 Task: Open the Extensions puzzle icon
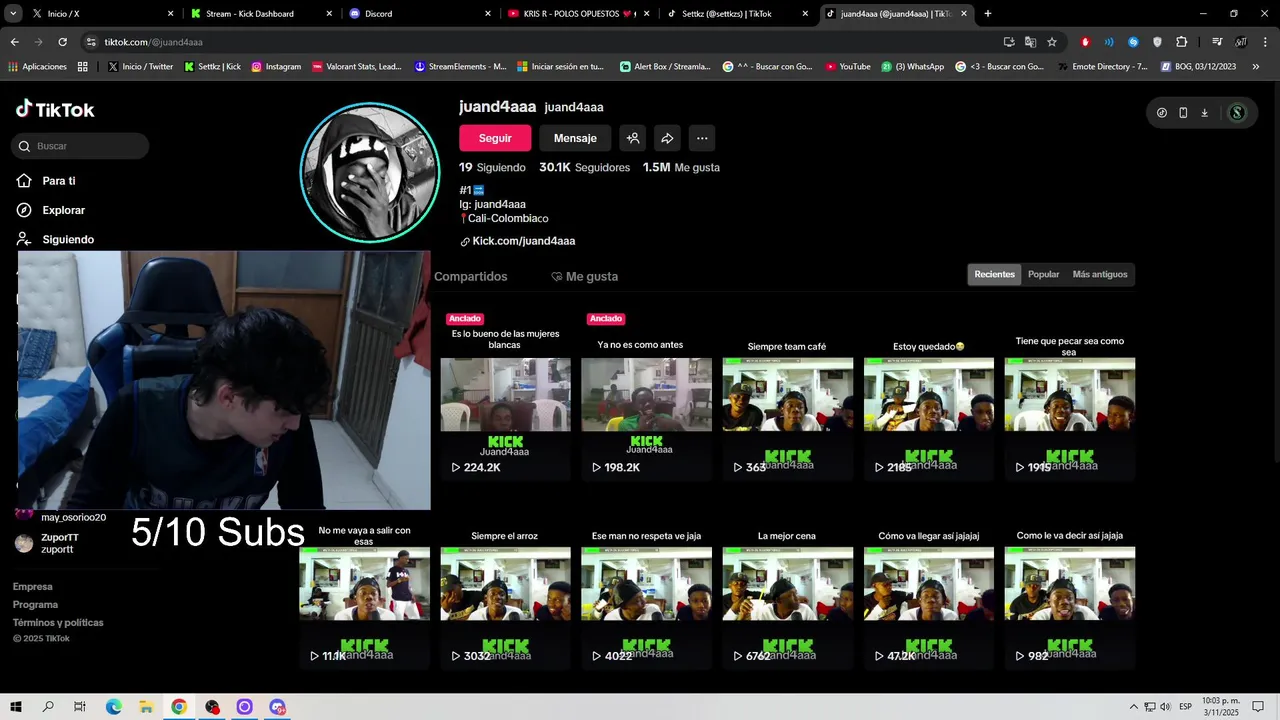point(1182,42)
